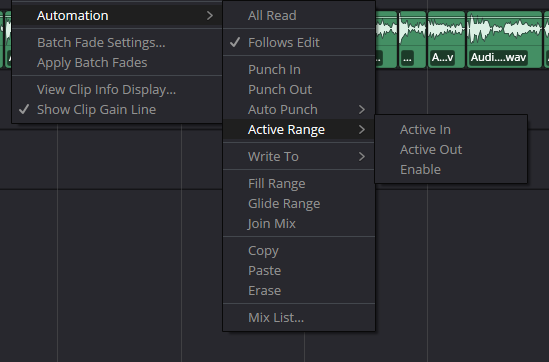Click Paste in automation menu
The image size is (549, 362).
299,270
